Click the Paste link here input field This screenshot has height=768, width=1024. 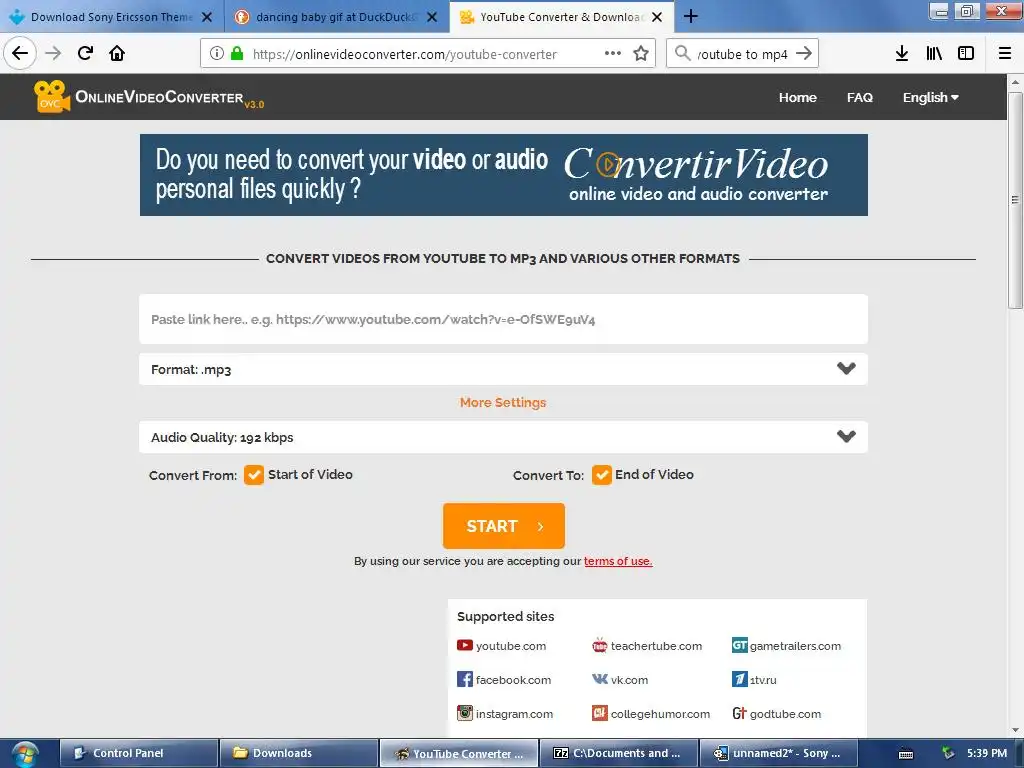[x=503, y=319]
